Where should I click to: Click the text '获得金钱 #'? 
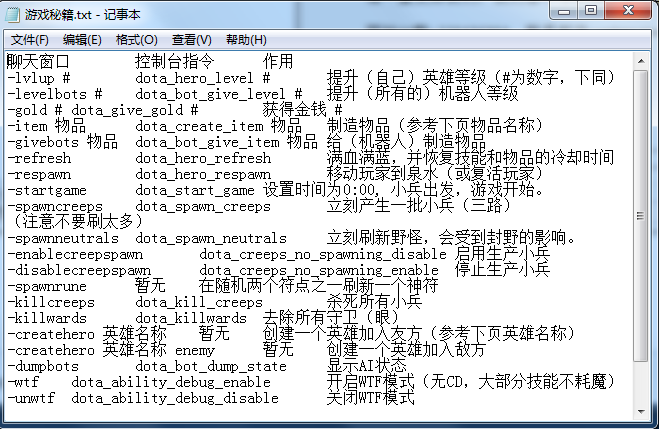click(303, 110)
